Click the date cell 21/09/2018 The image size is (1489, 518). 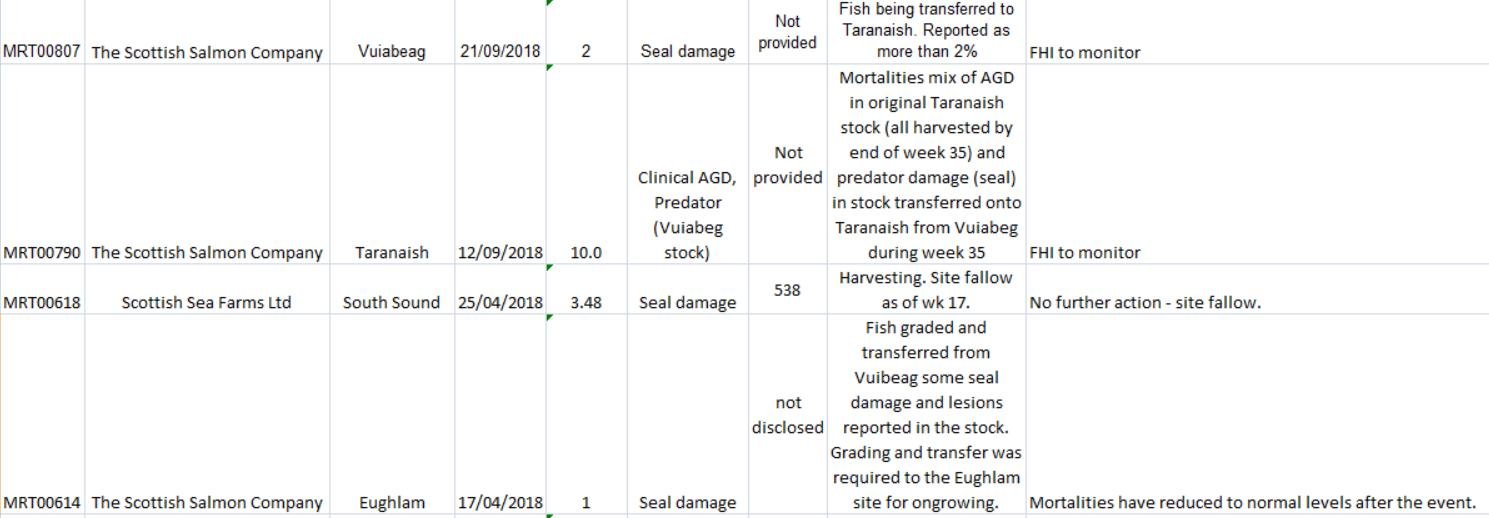[x=500, y=52]
